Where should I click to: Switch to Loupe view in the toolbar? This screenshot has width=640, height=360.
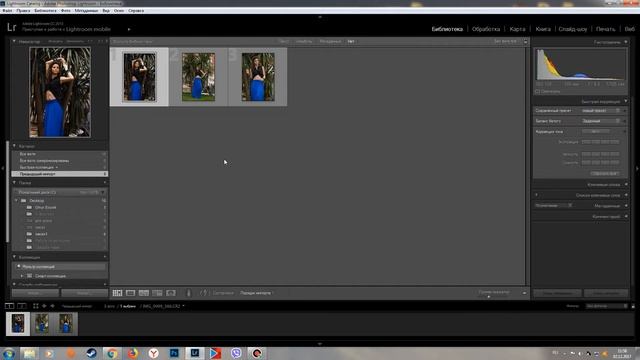click(131, 293)
